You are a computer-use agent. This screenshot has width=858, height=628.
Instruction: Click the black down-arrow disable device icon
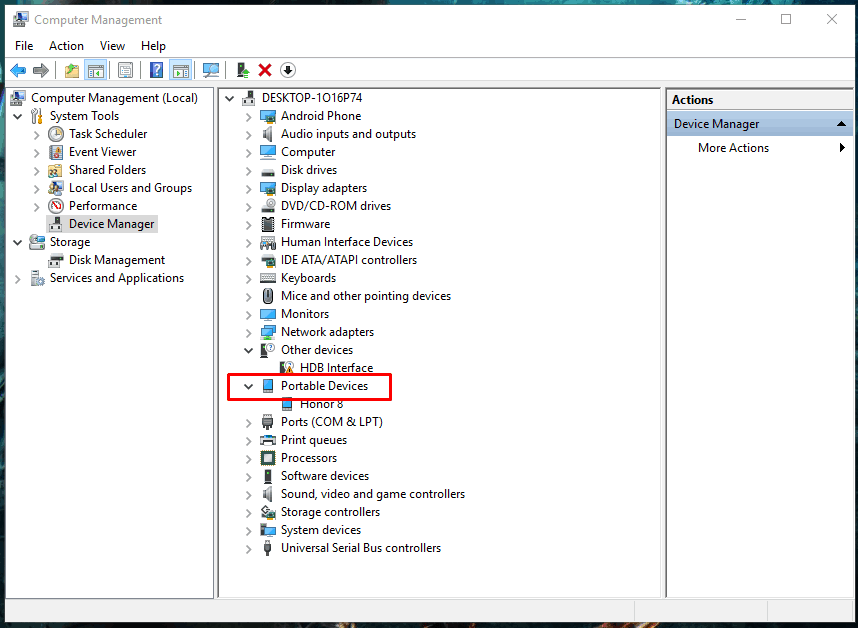(288, 70)
